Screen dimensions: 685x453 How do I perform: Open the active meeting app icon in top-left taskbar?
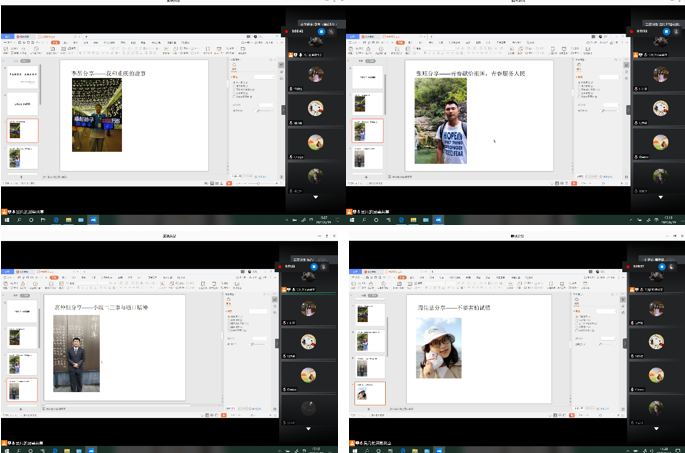click(93, 220)
